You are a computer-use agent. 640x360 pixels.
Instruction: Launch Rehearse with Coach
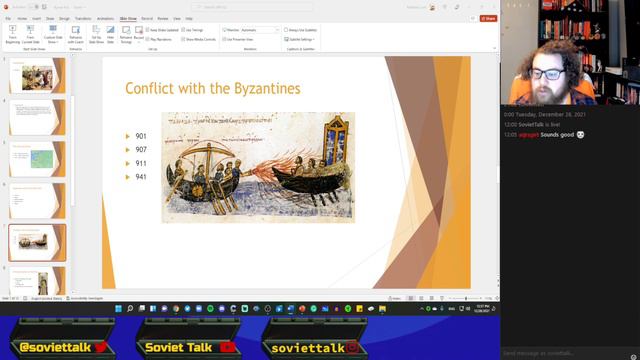pyautogui.click(x=76, y=35)
